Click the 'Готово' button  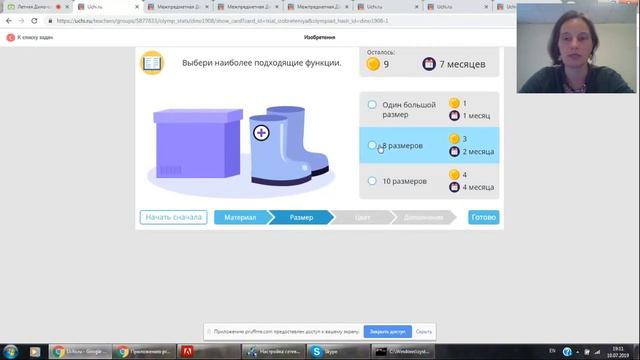[484, 217]
